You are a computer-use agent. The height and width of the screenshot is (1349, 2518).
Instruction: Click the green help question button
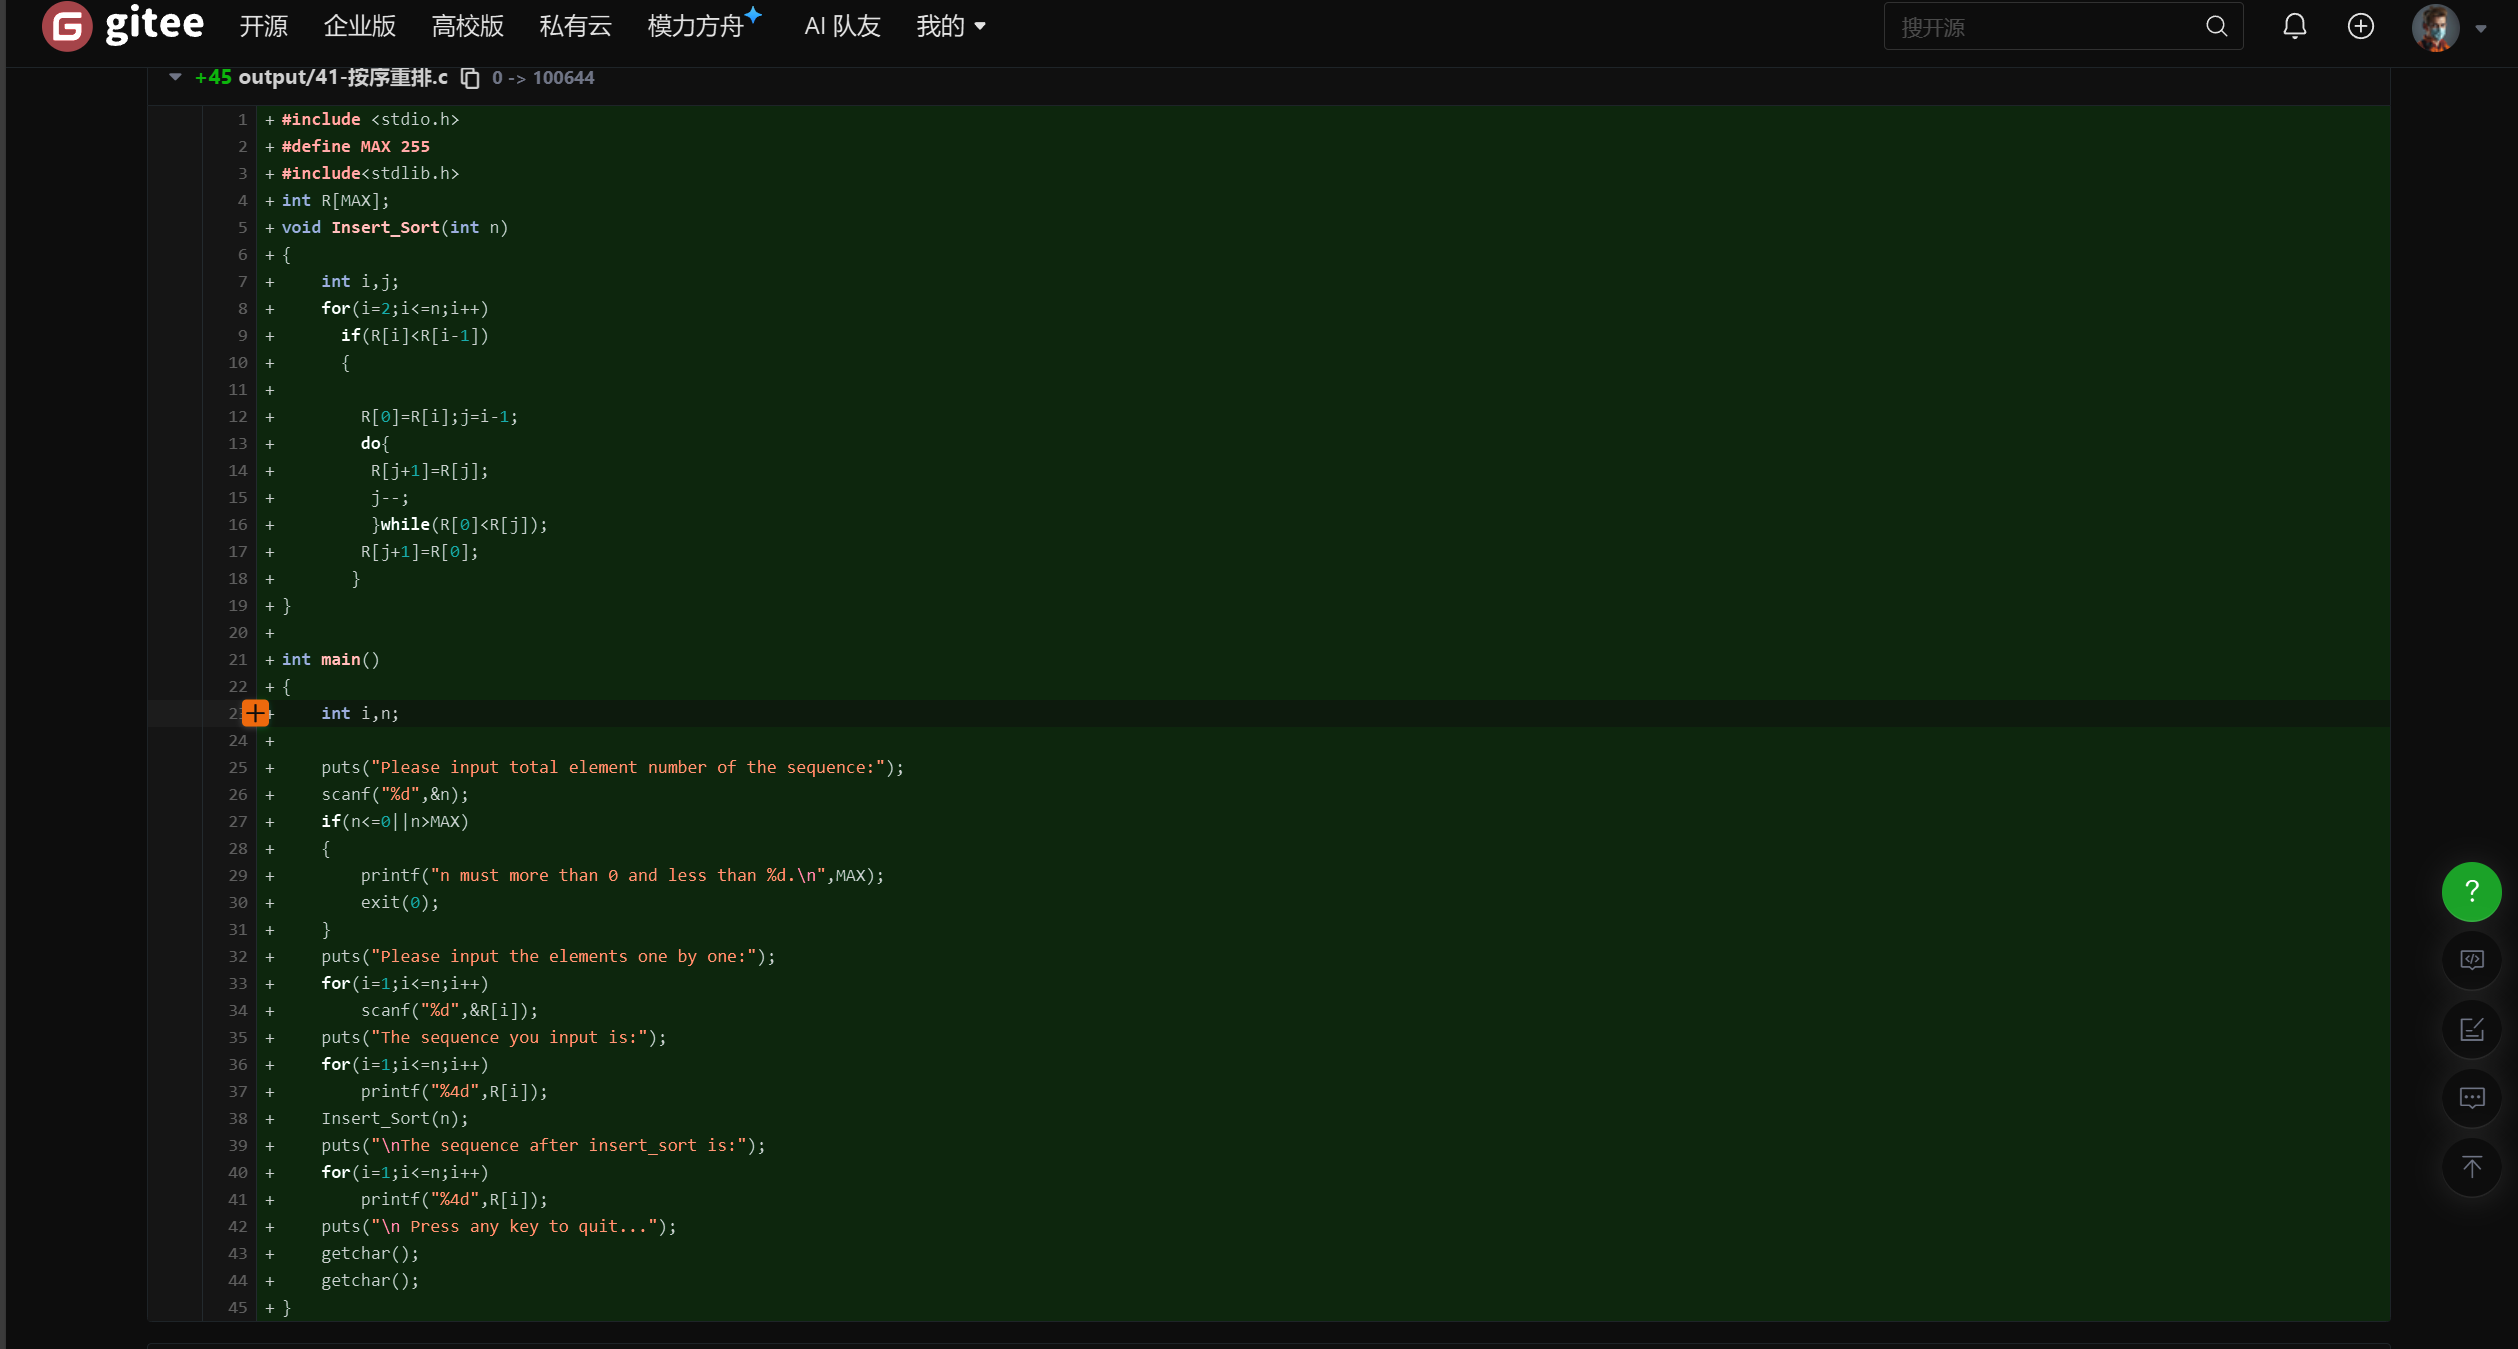(x=2471, y=891)
